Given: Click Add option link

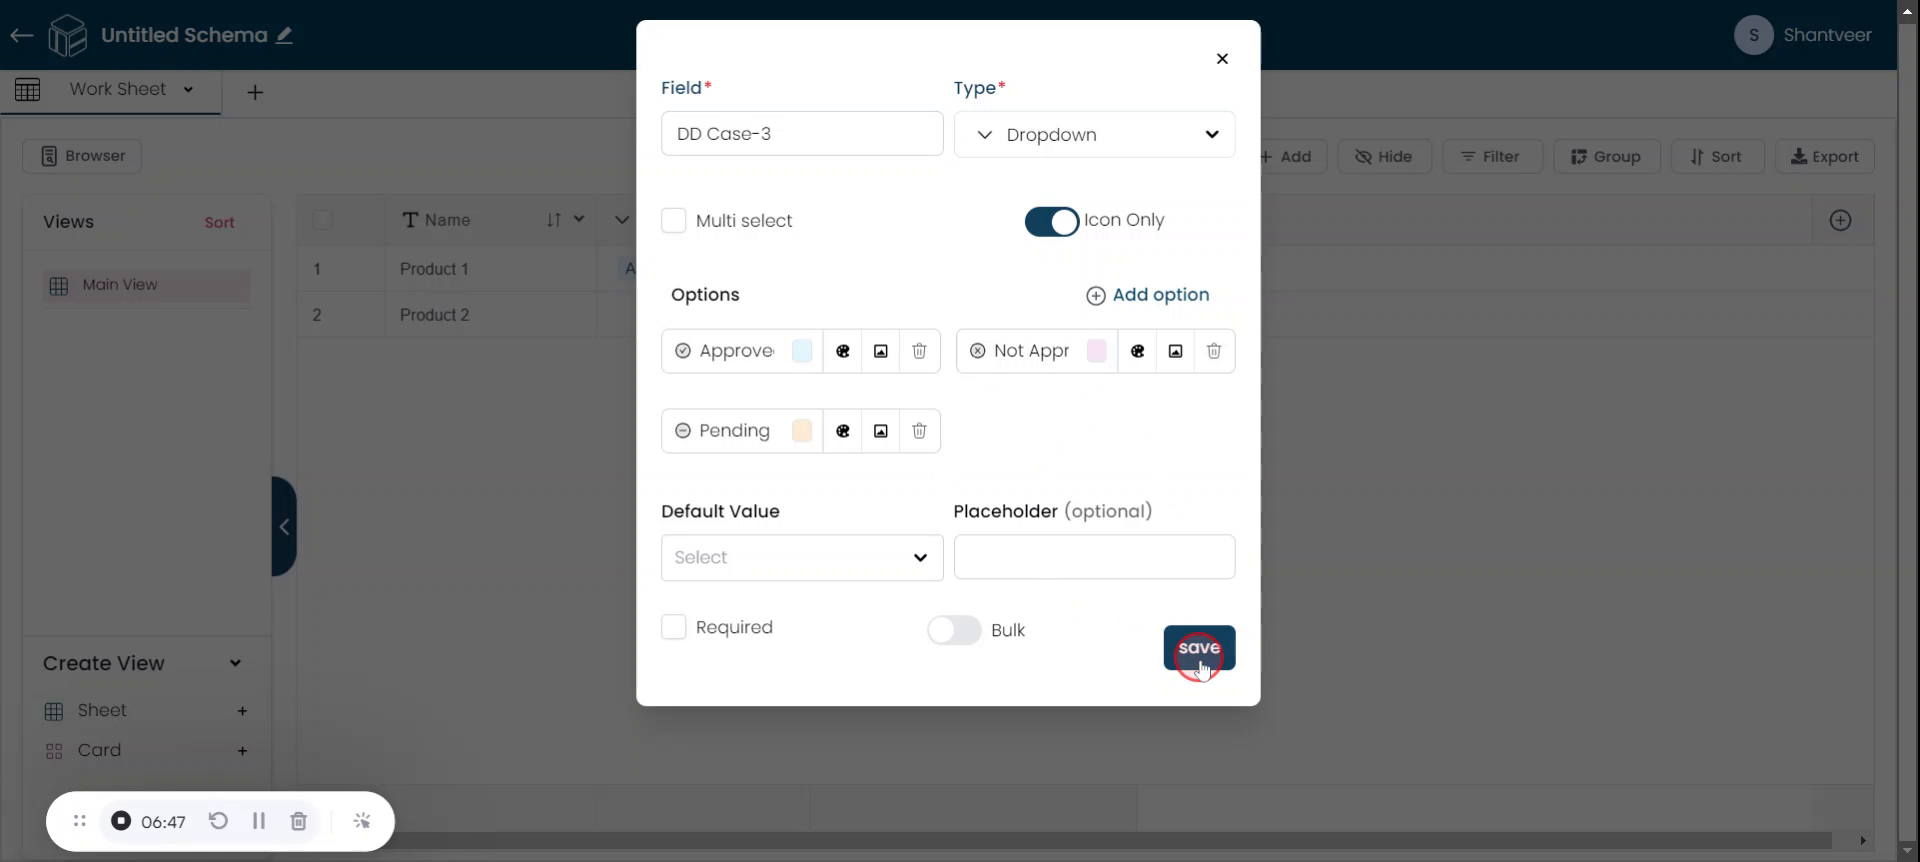Looking at the screenshot, I should click(x=1148, y=295).
